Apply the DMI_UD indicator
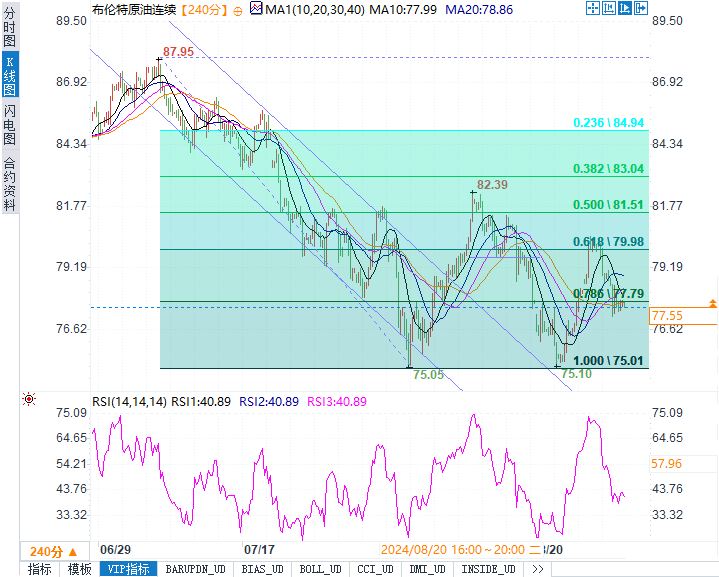 pyautogui.click(x=427, y=569)
